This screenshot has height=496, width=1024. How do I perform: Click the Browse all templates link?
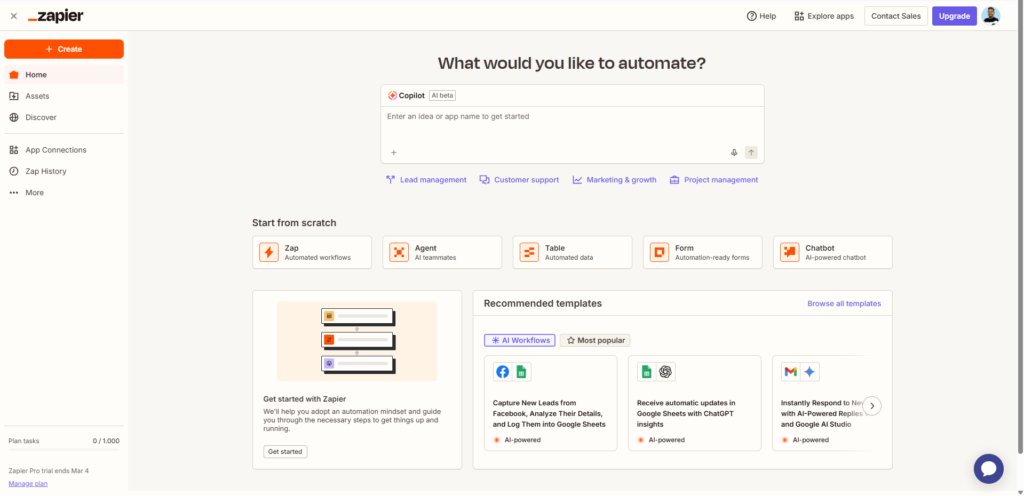coord(843,303)
